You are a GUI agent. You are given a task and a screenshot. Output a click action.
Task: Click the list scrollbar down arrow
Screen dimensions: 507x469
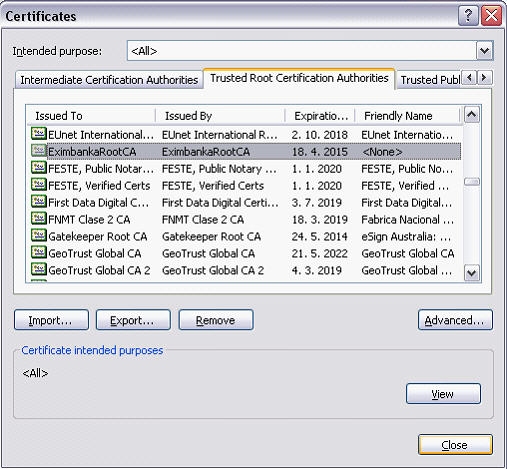[472, 273]
